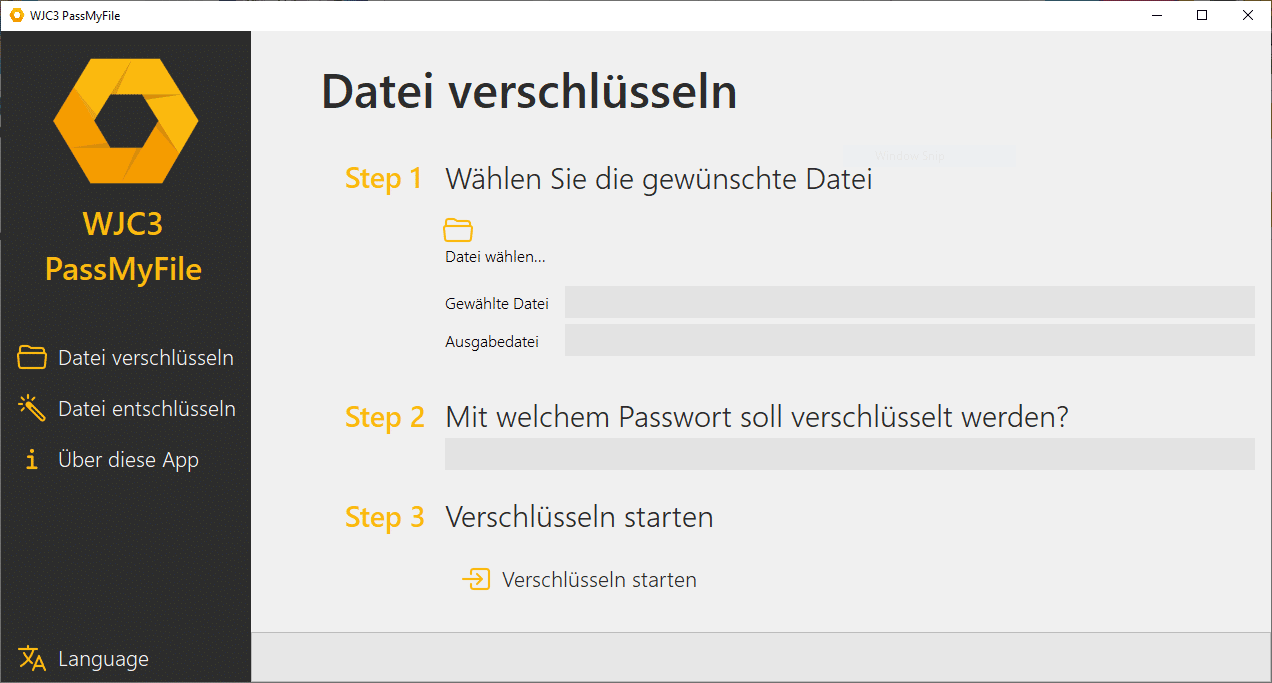Open the Language selection
The image size is (1272, 683).
104,658
